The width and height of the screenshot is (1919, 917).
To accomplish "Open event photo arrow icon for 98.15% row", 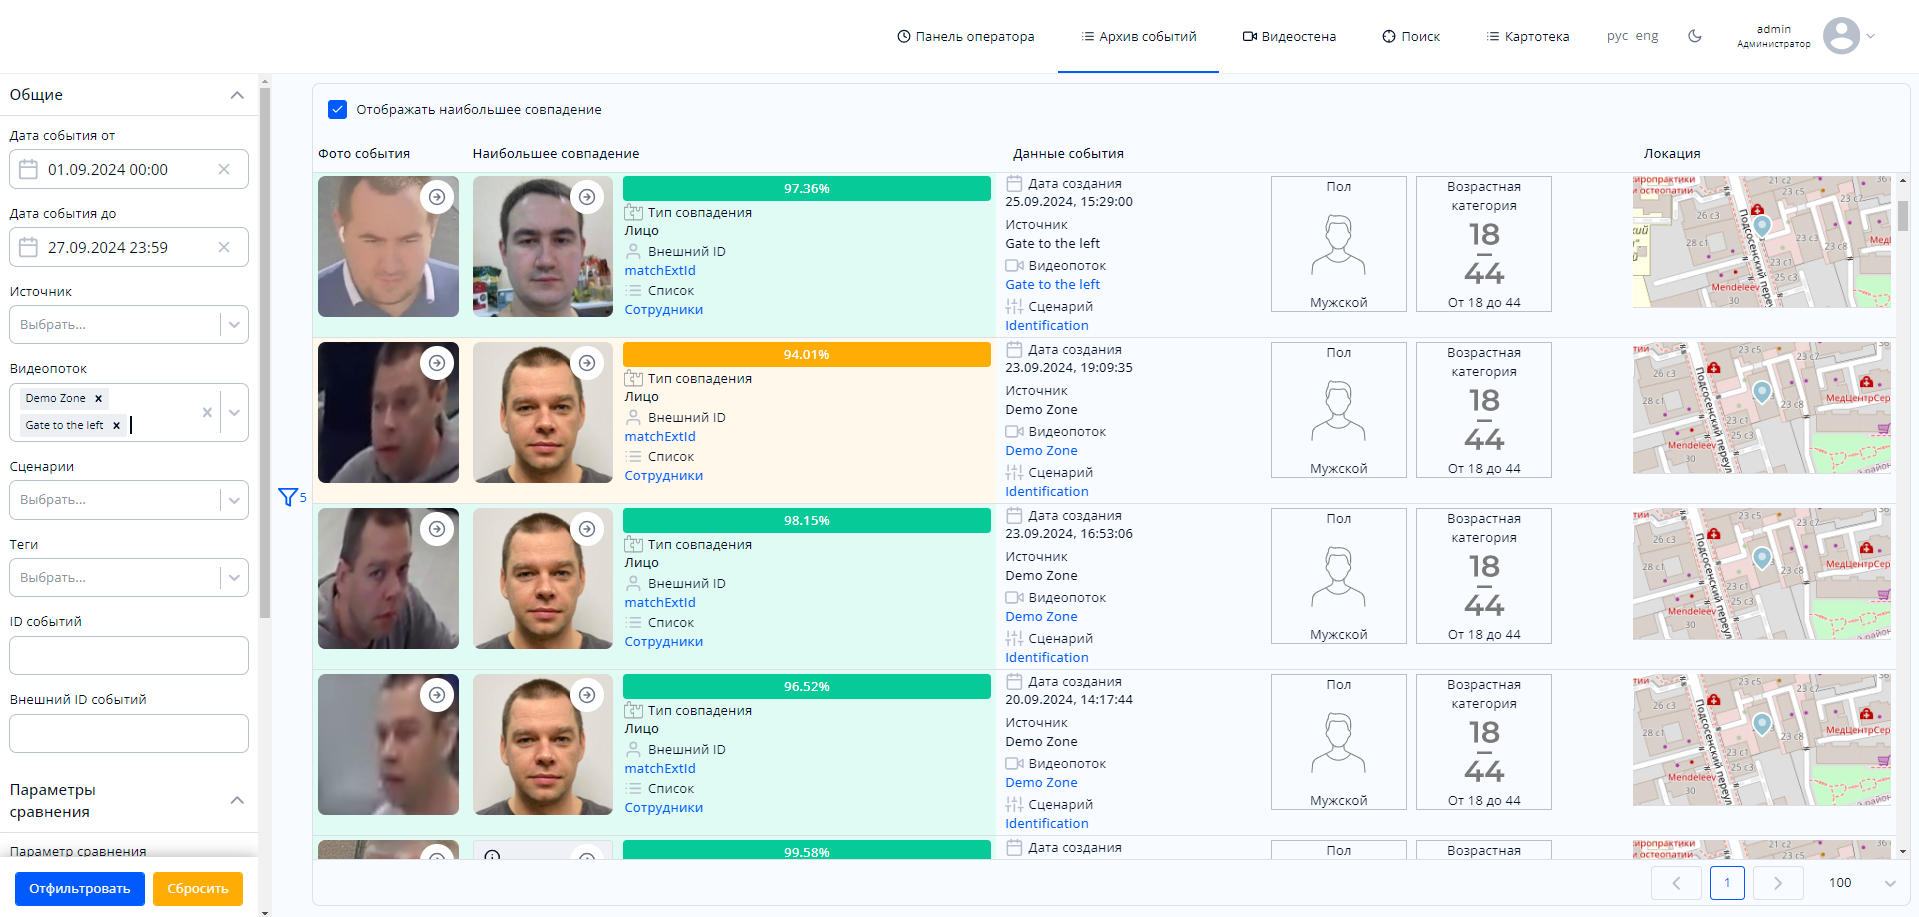I will (437, 529).
